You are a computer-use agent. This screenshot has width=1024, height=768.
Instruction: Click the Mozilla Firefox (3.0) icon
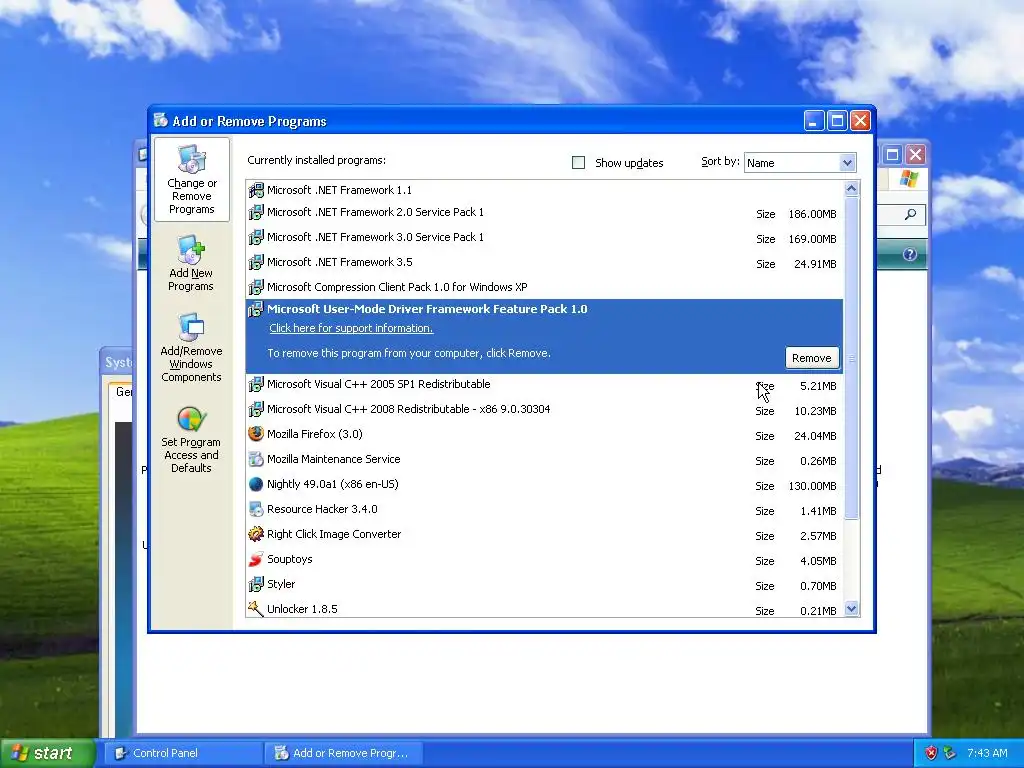tap(256, 434)
